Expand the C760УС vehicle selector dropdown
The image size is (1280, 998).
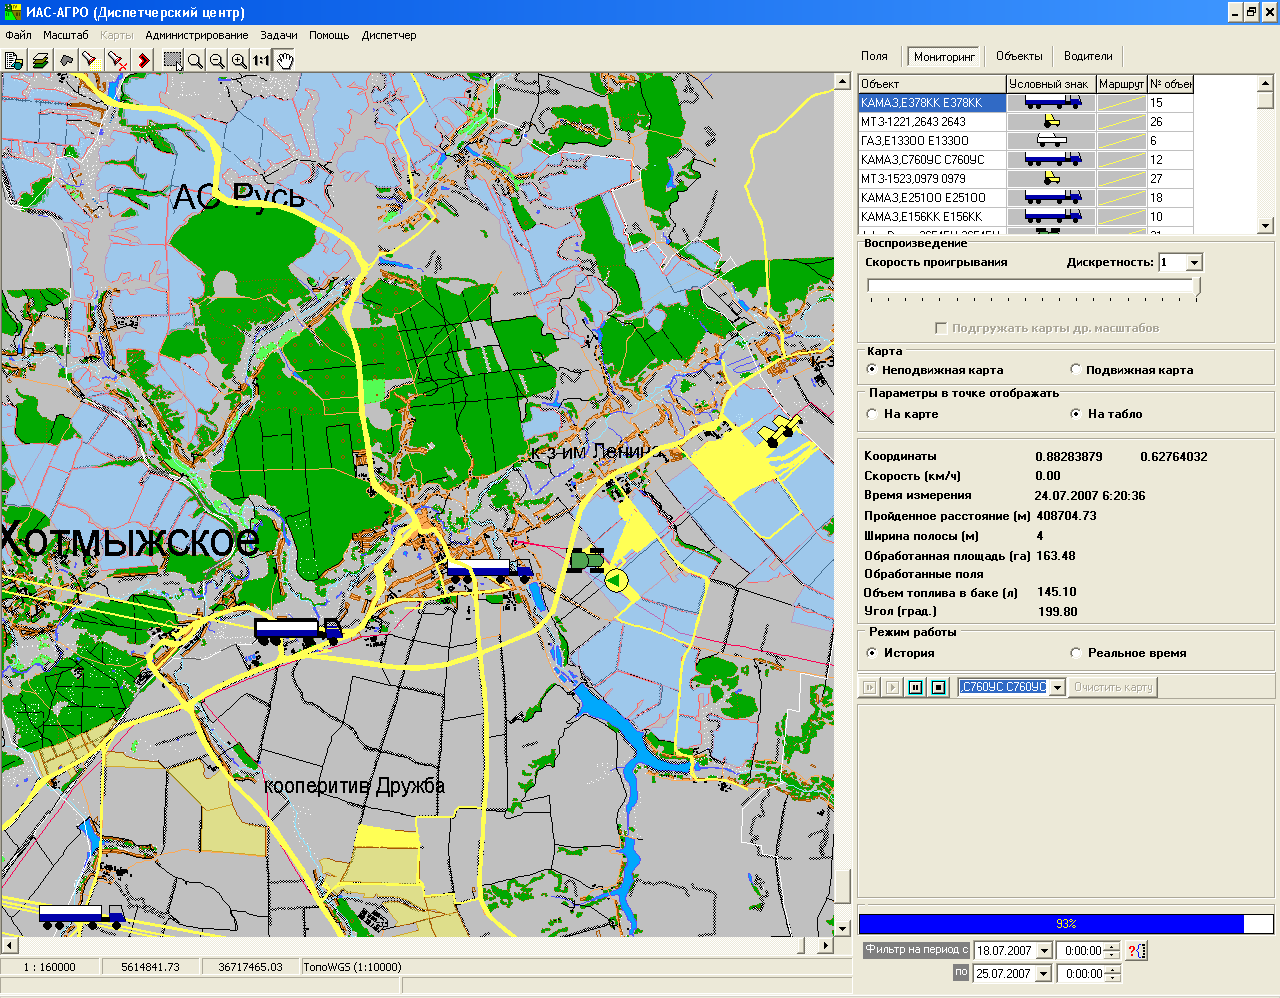point(1057,687)
